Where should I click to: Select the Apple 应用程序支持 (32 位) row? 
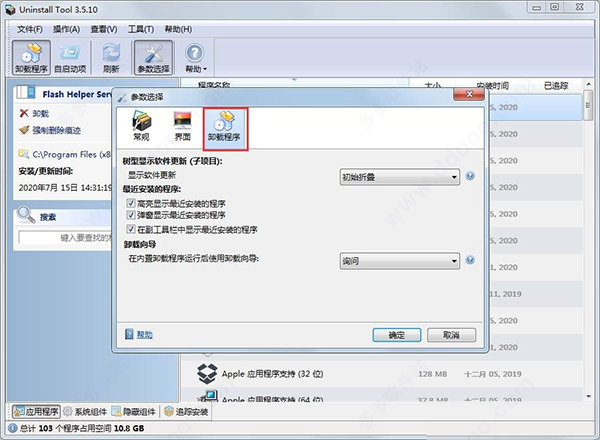coord(382,374)
